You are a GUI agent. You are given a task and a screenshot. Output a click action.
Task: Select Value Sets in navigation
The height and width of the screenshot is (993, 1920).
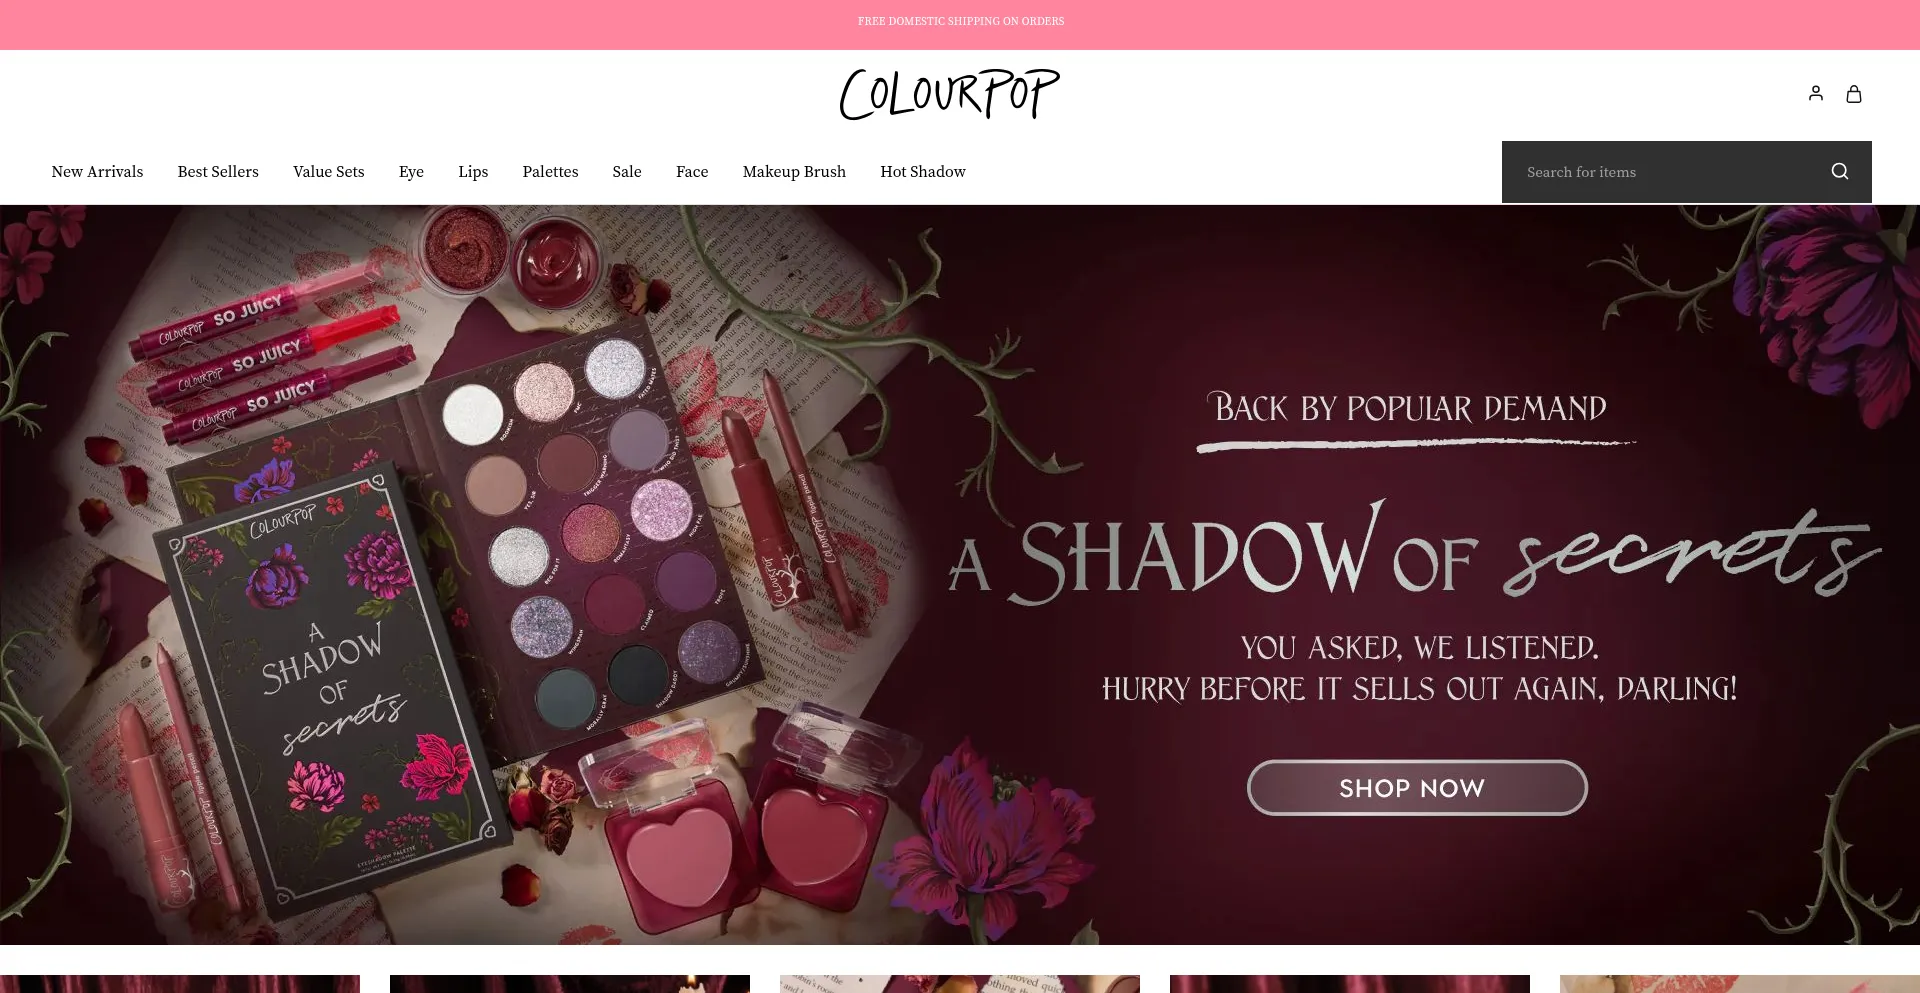tap(329, 172)
